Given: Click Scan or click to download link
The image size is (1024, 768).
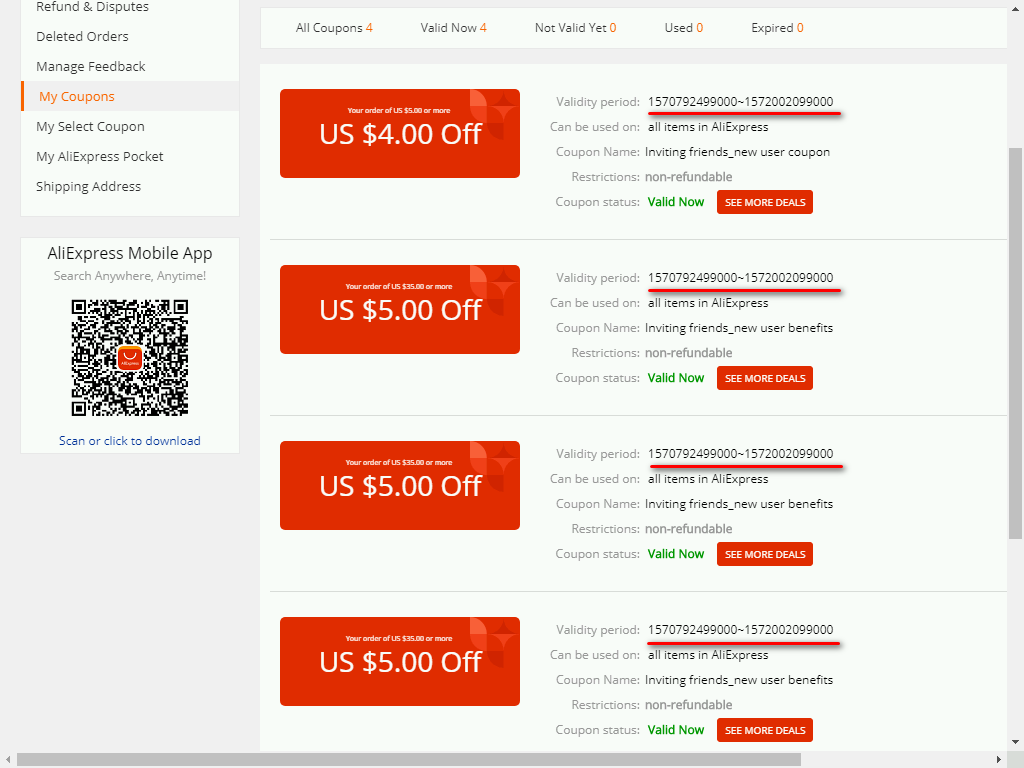Looking at the screenshot, I should (x=130, y=441).
